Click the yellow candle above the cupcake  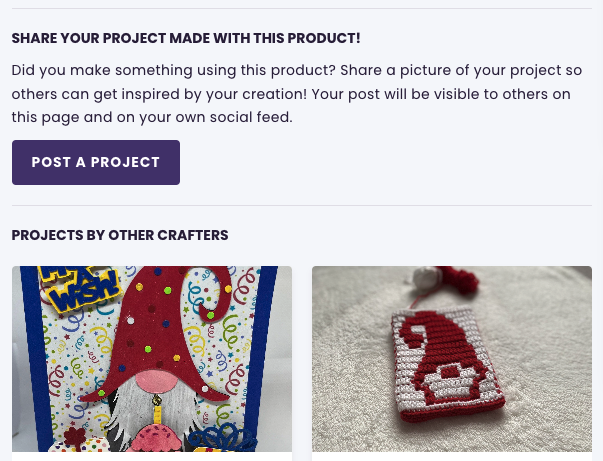(x=157, y=411)
